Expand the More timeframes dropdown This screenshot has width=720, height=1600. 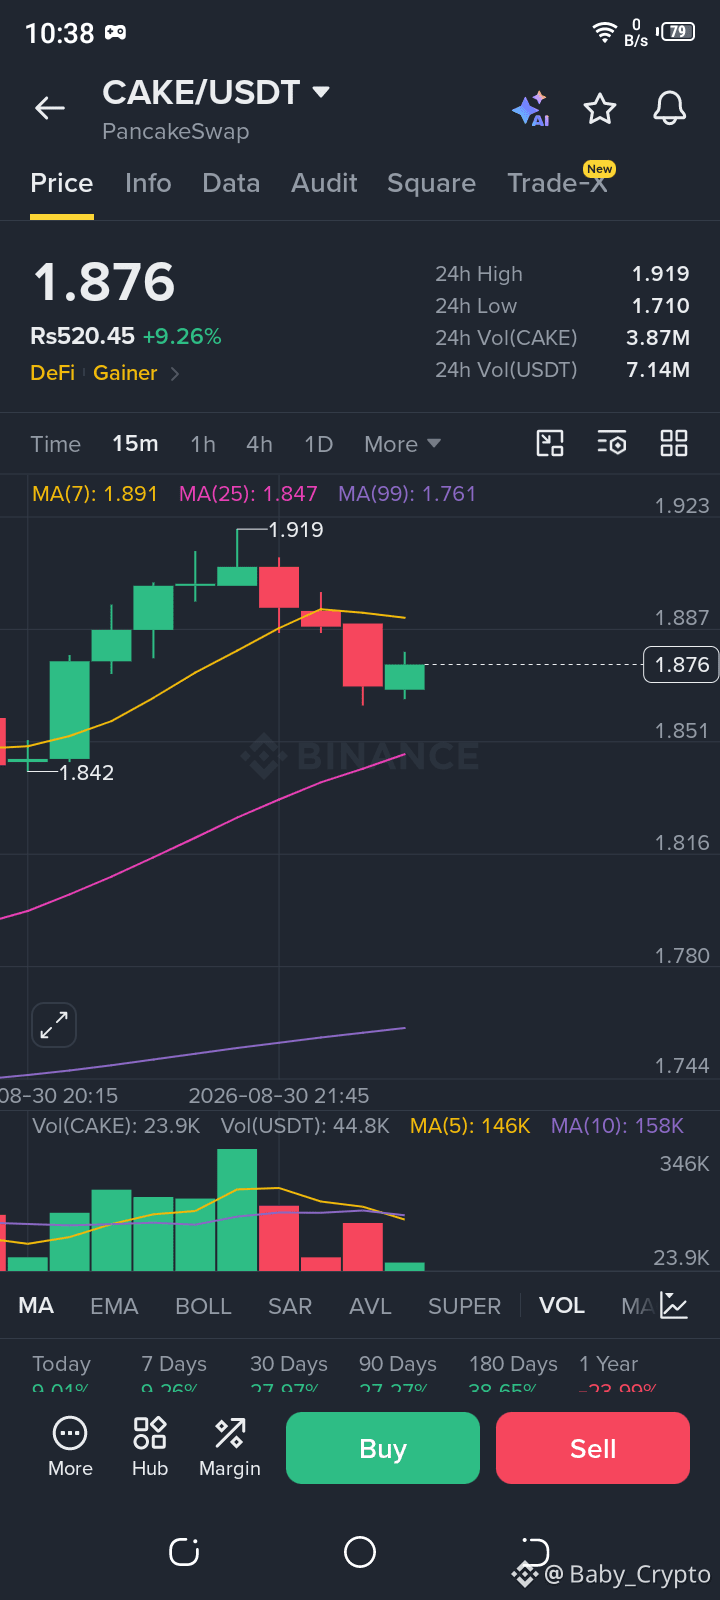click(402, 444)
